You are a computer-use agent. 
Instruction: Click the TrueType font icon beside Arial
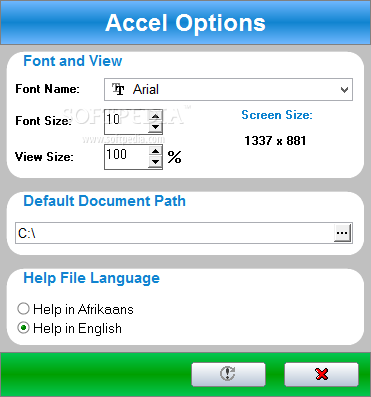(x=118, y=89)
